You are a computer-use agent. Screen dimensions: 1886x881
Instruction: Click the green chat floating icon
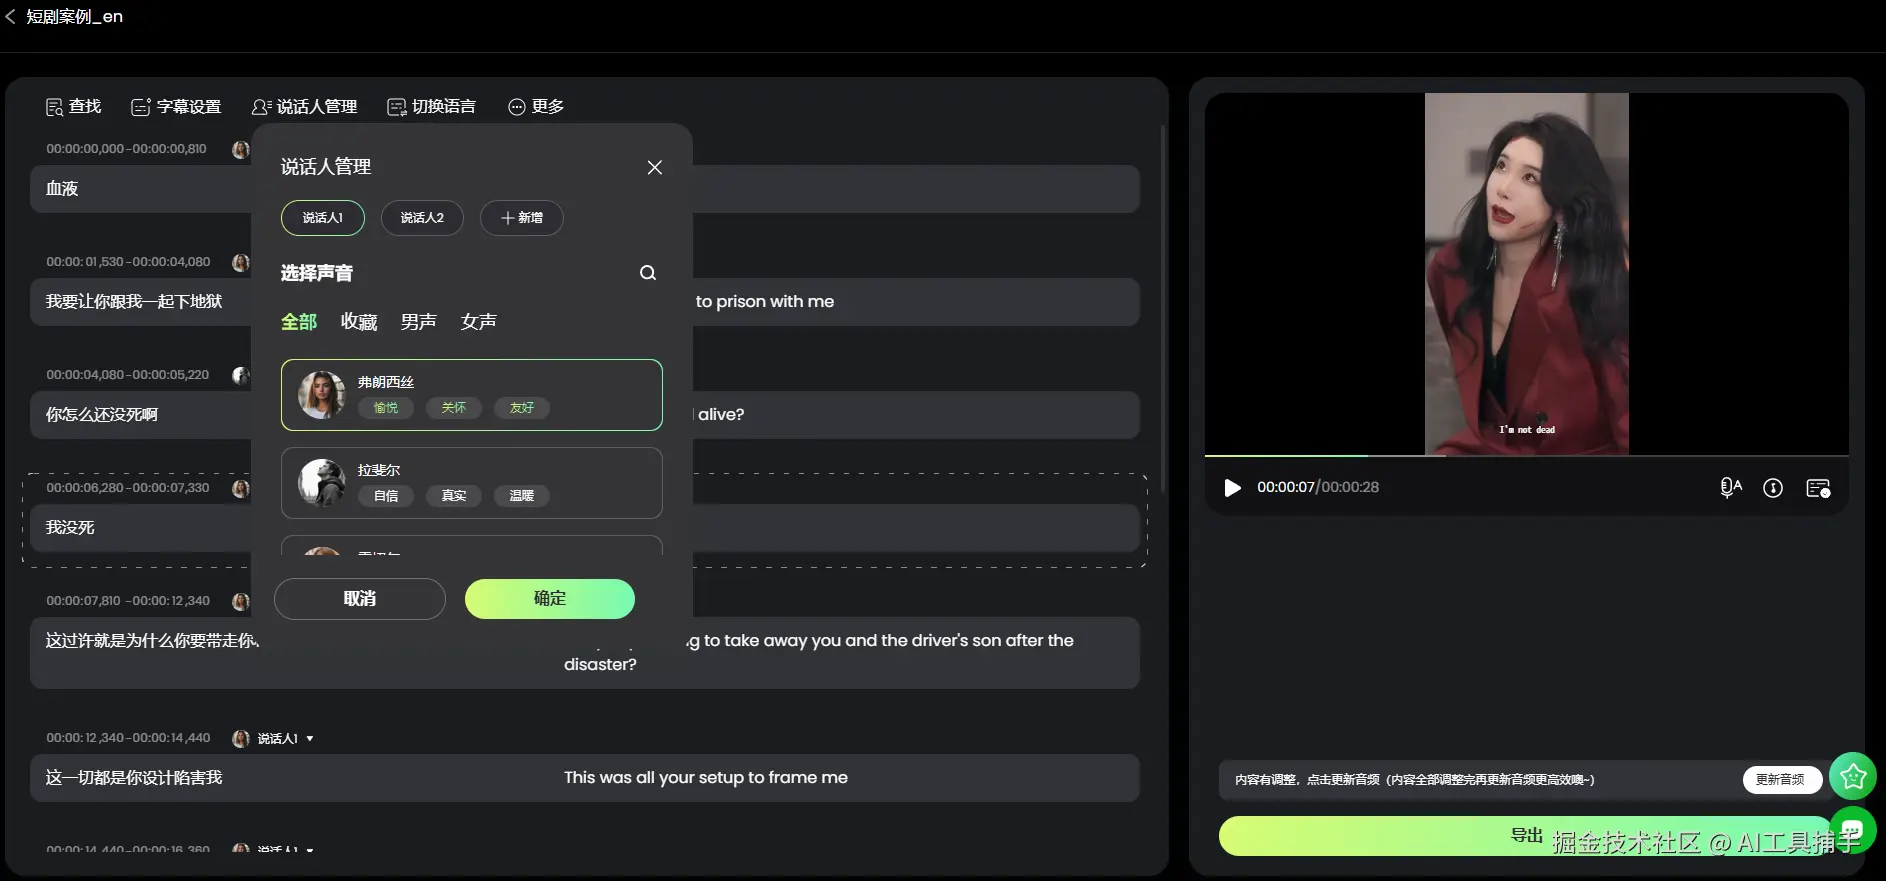click(1853, 830)
